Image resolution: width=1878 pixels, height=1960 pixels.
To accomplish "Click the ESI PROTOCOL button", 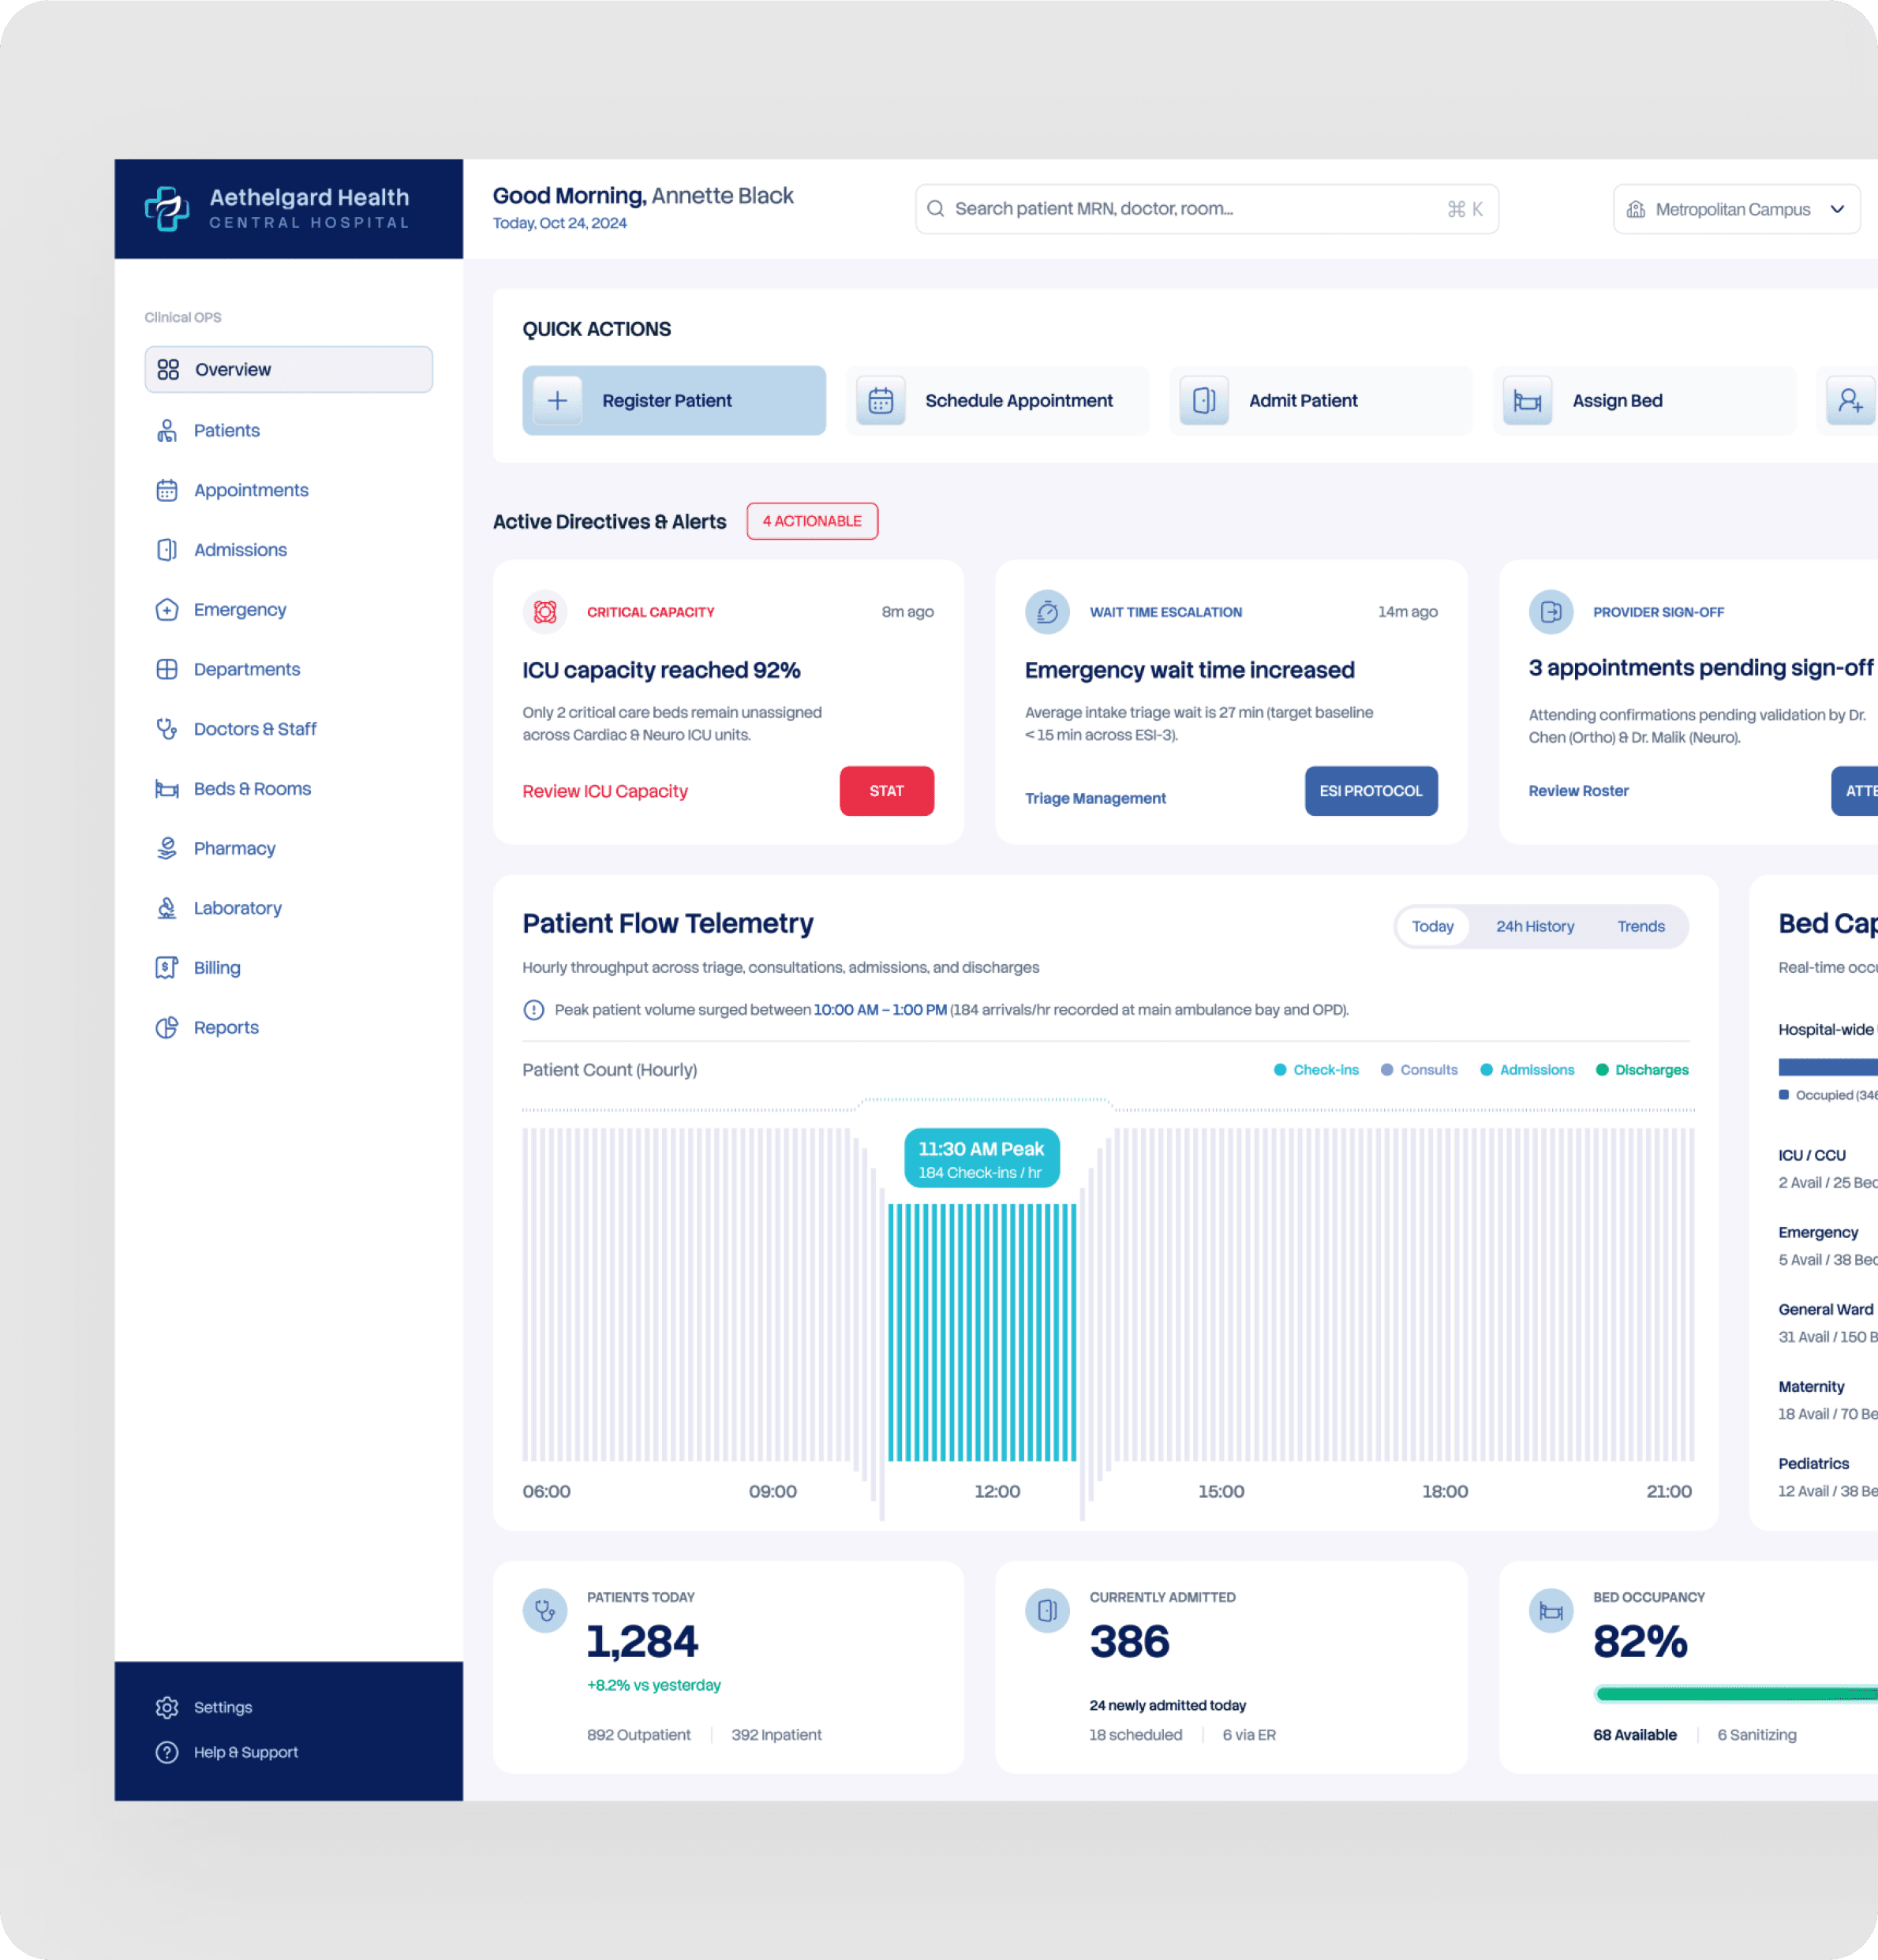I will [x=1370, y=790].
